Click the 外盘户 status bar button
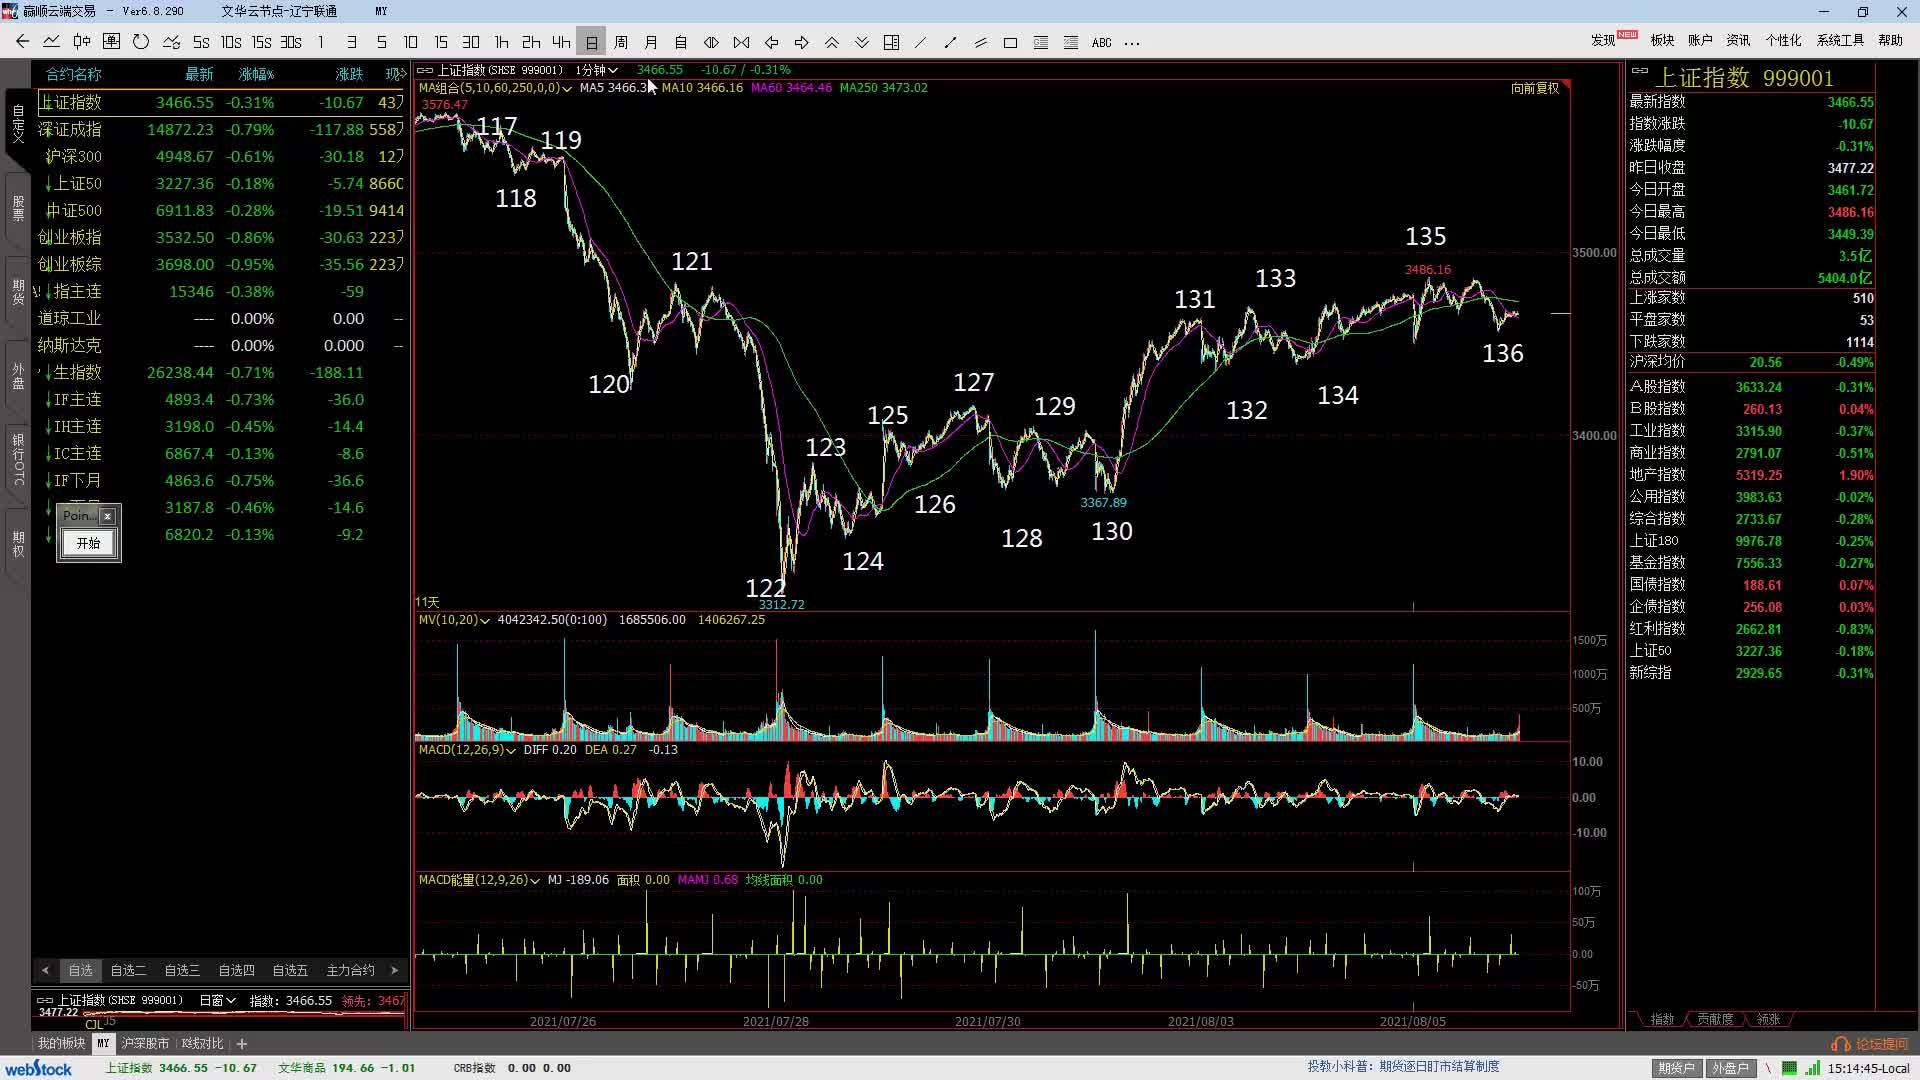 pos(1729,1068)
